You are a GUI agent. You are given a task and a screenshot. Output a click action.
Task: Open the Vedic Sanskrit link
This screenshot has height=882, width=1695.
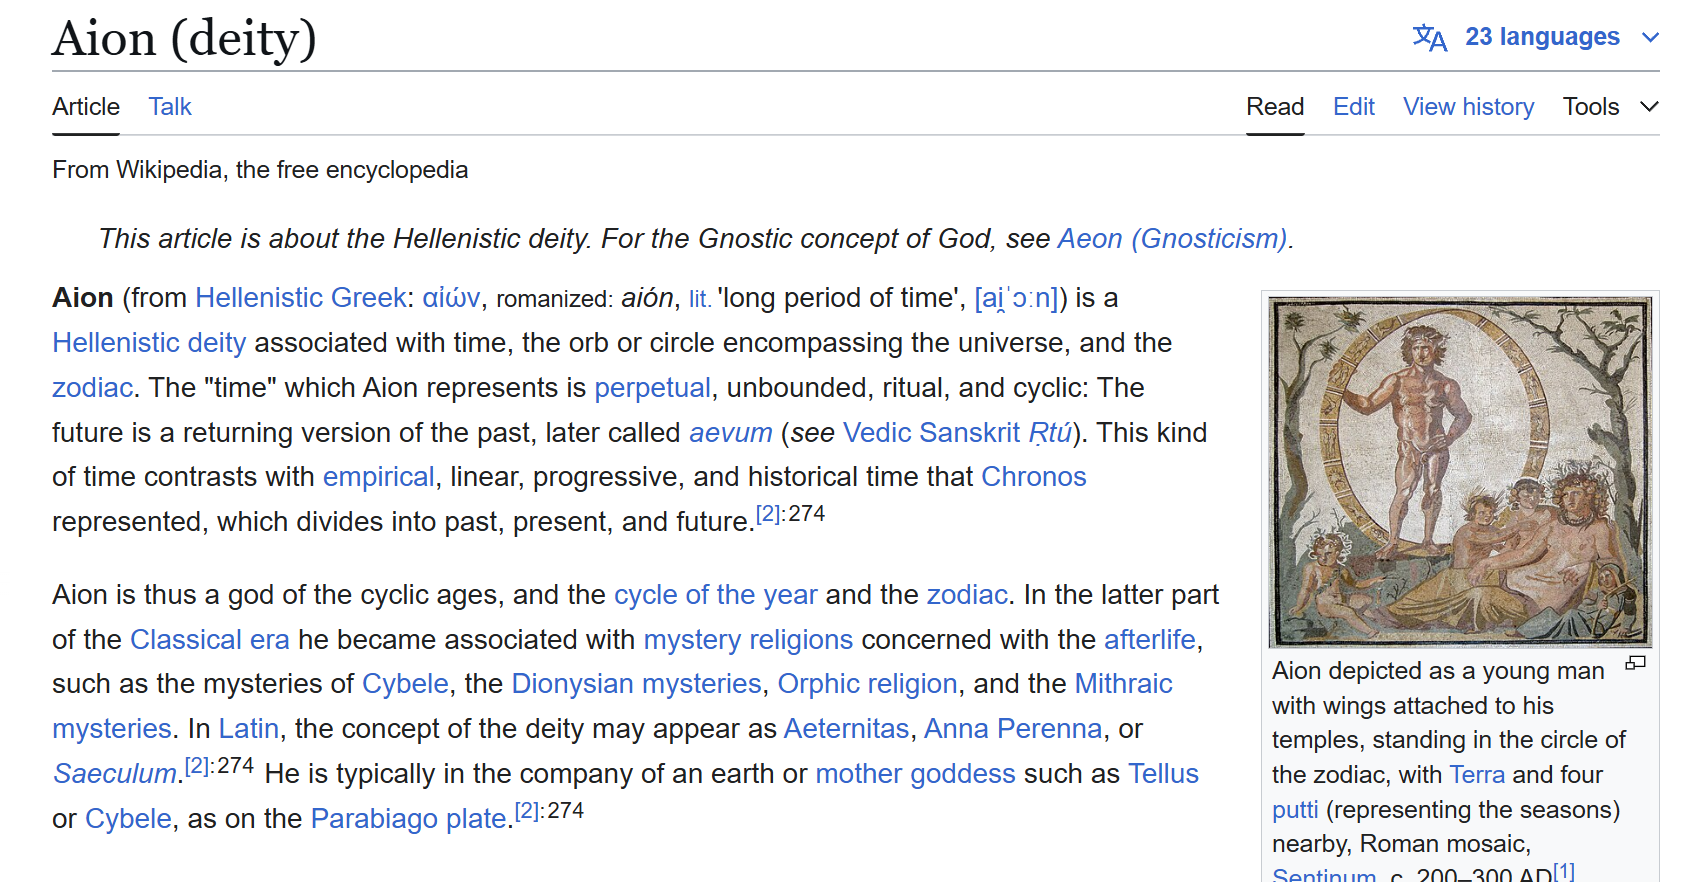[x=931, y=433]
